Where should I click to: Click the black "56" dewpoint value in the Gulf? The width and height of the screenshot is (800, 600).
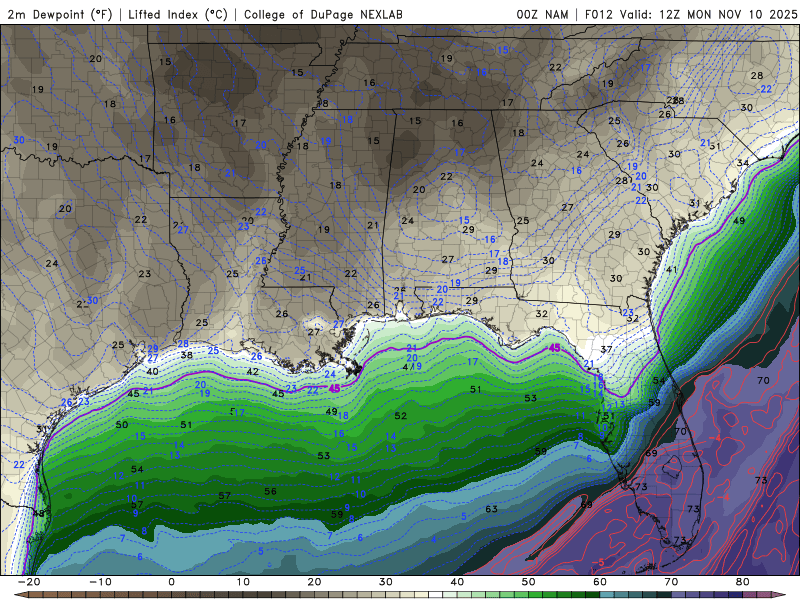(270, 491)
